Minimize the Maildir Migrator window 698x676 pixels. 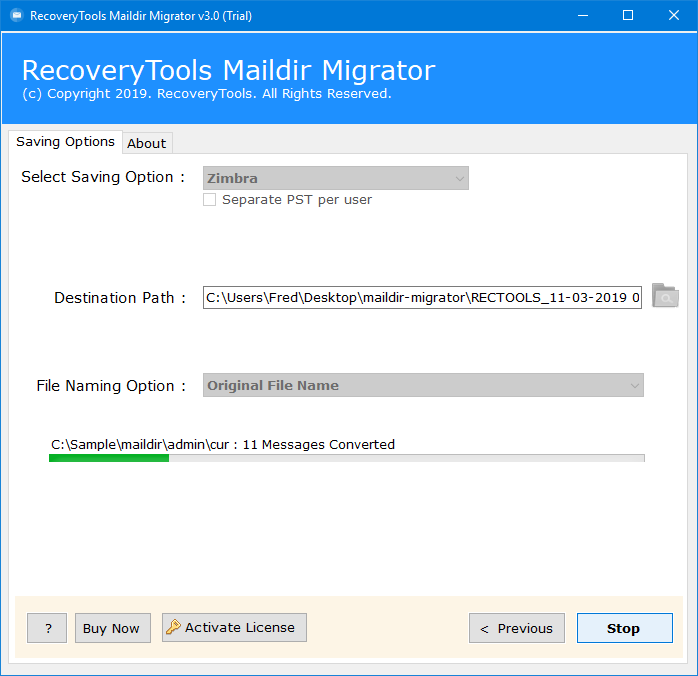pos(583,16)
